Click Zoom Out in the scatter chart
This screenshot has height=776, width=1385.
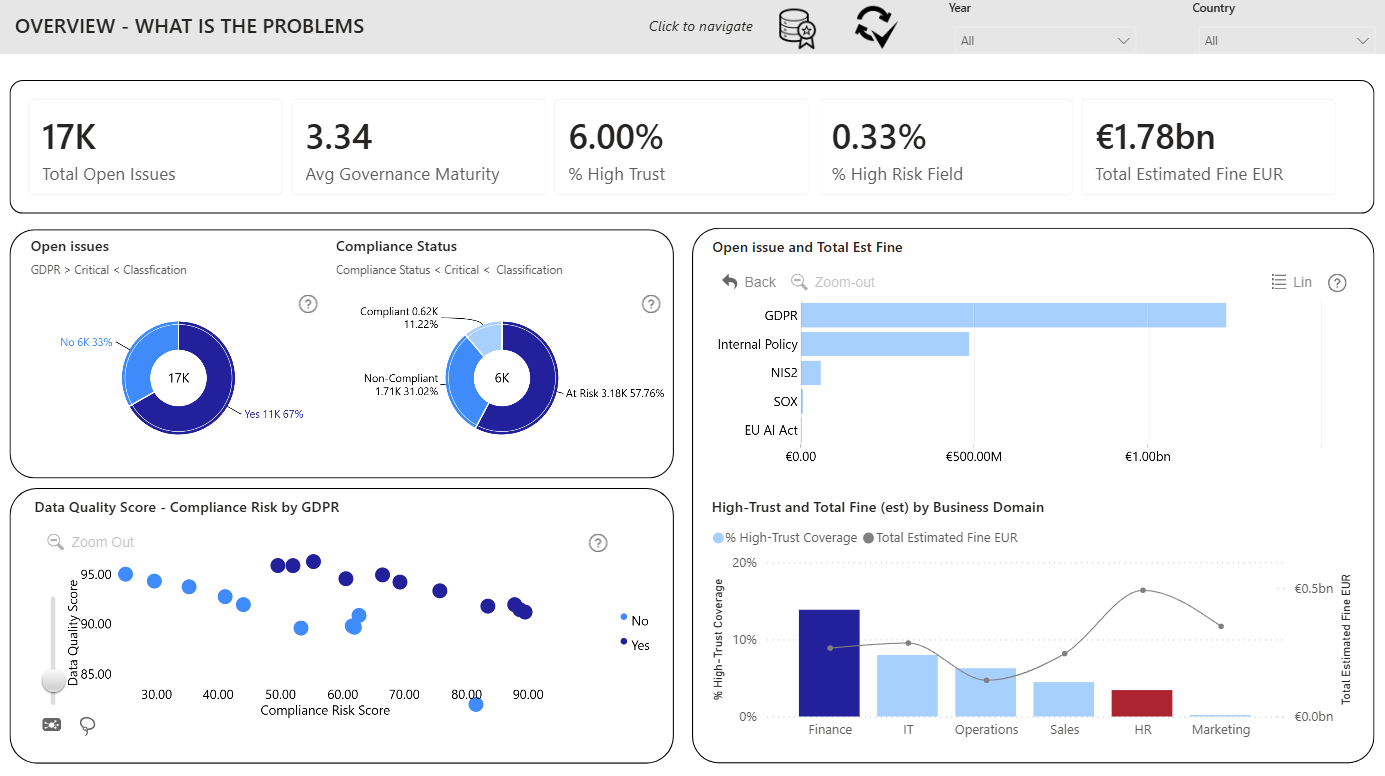tap(91, 542)
